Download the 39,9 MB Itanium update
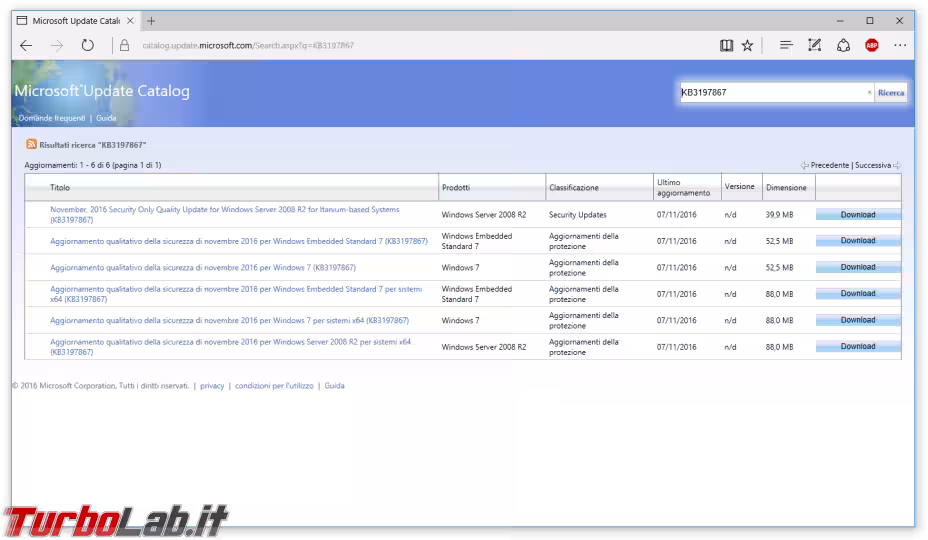 (858, 214)
